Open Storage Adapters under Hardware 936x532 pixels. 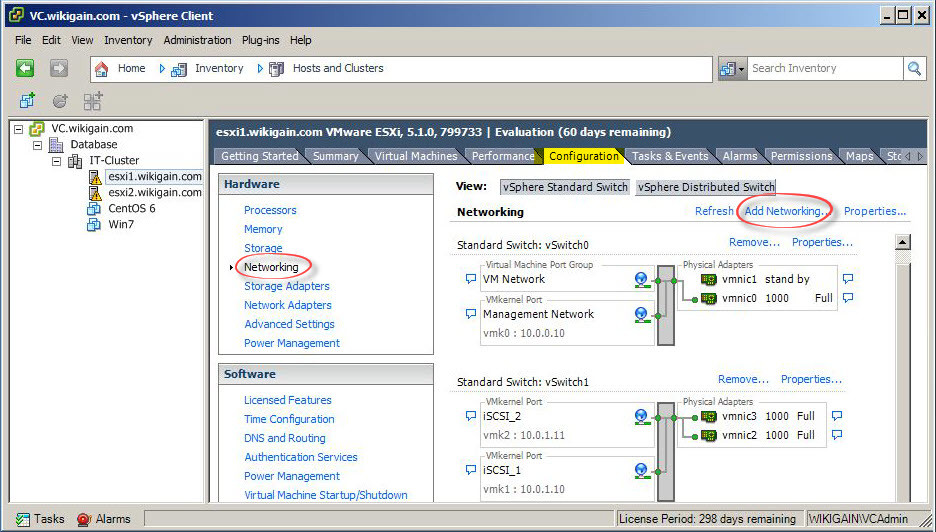point(287,286)
